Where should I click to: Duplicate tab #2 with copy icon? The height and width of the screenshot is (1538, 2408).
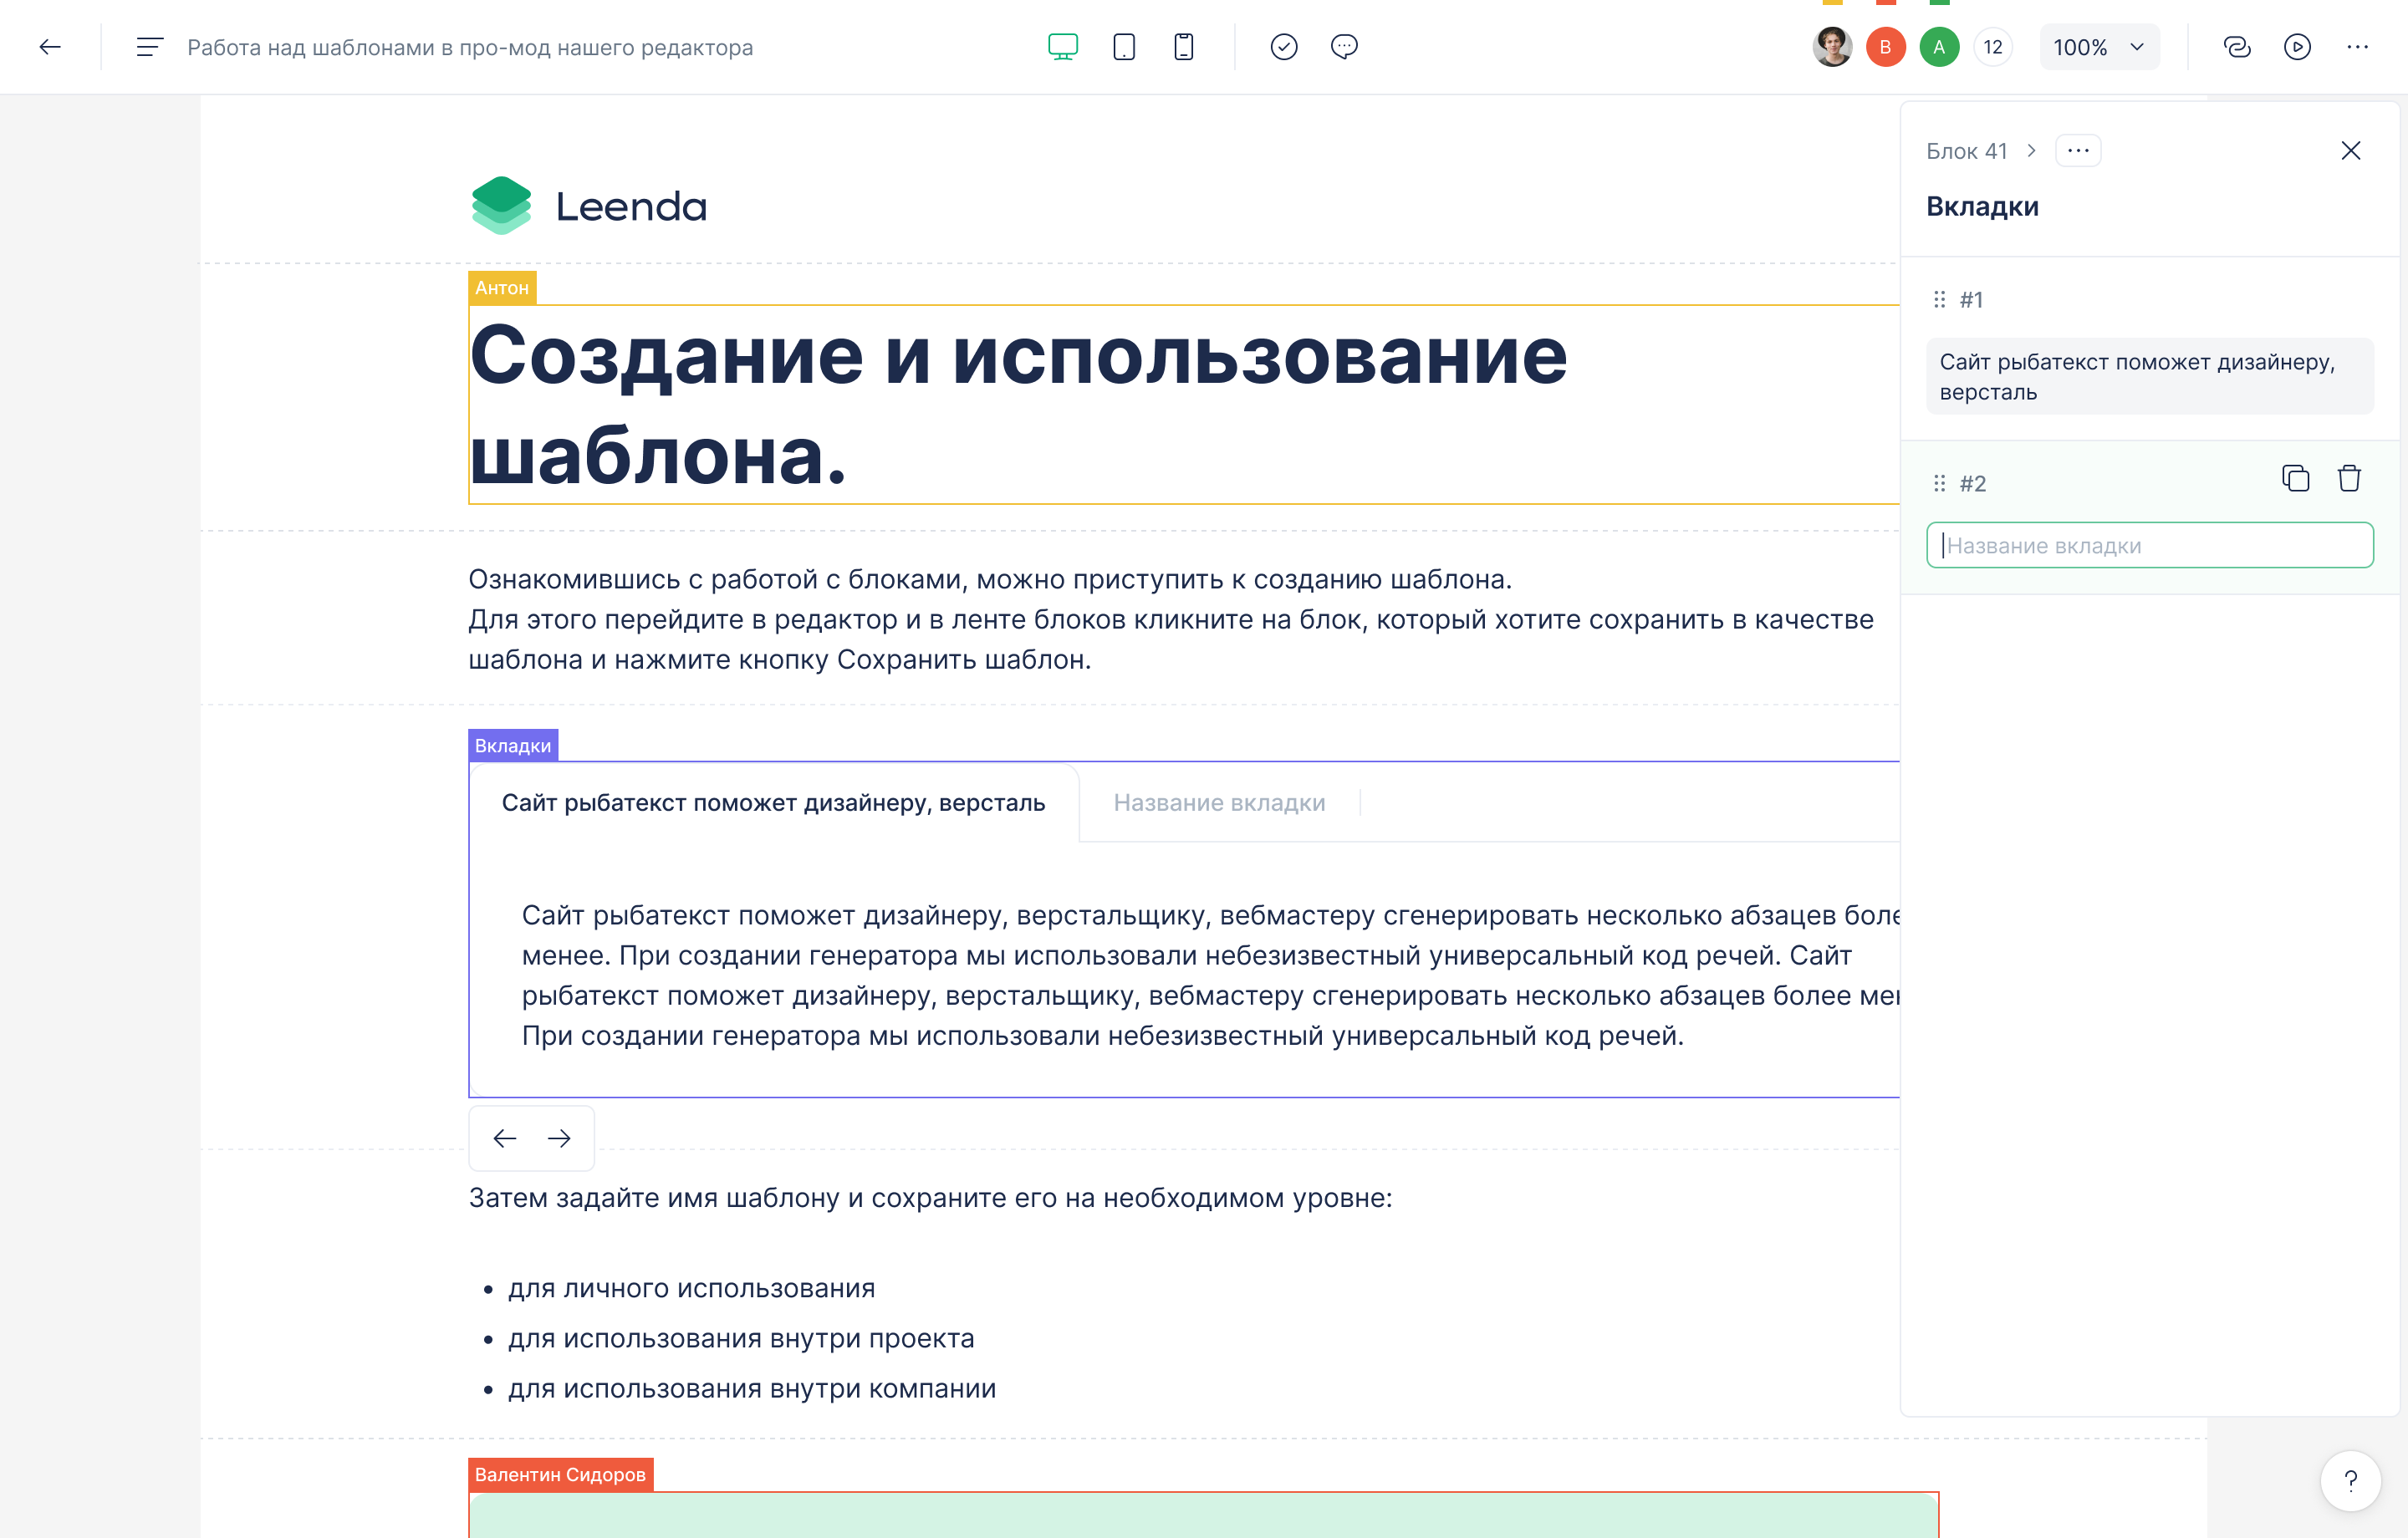pyautogui.click(x=2295, y=479)
